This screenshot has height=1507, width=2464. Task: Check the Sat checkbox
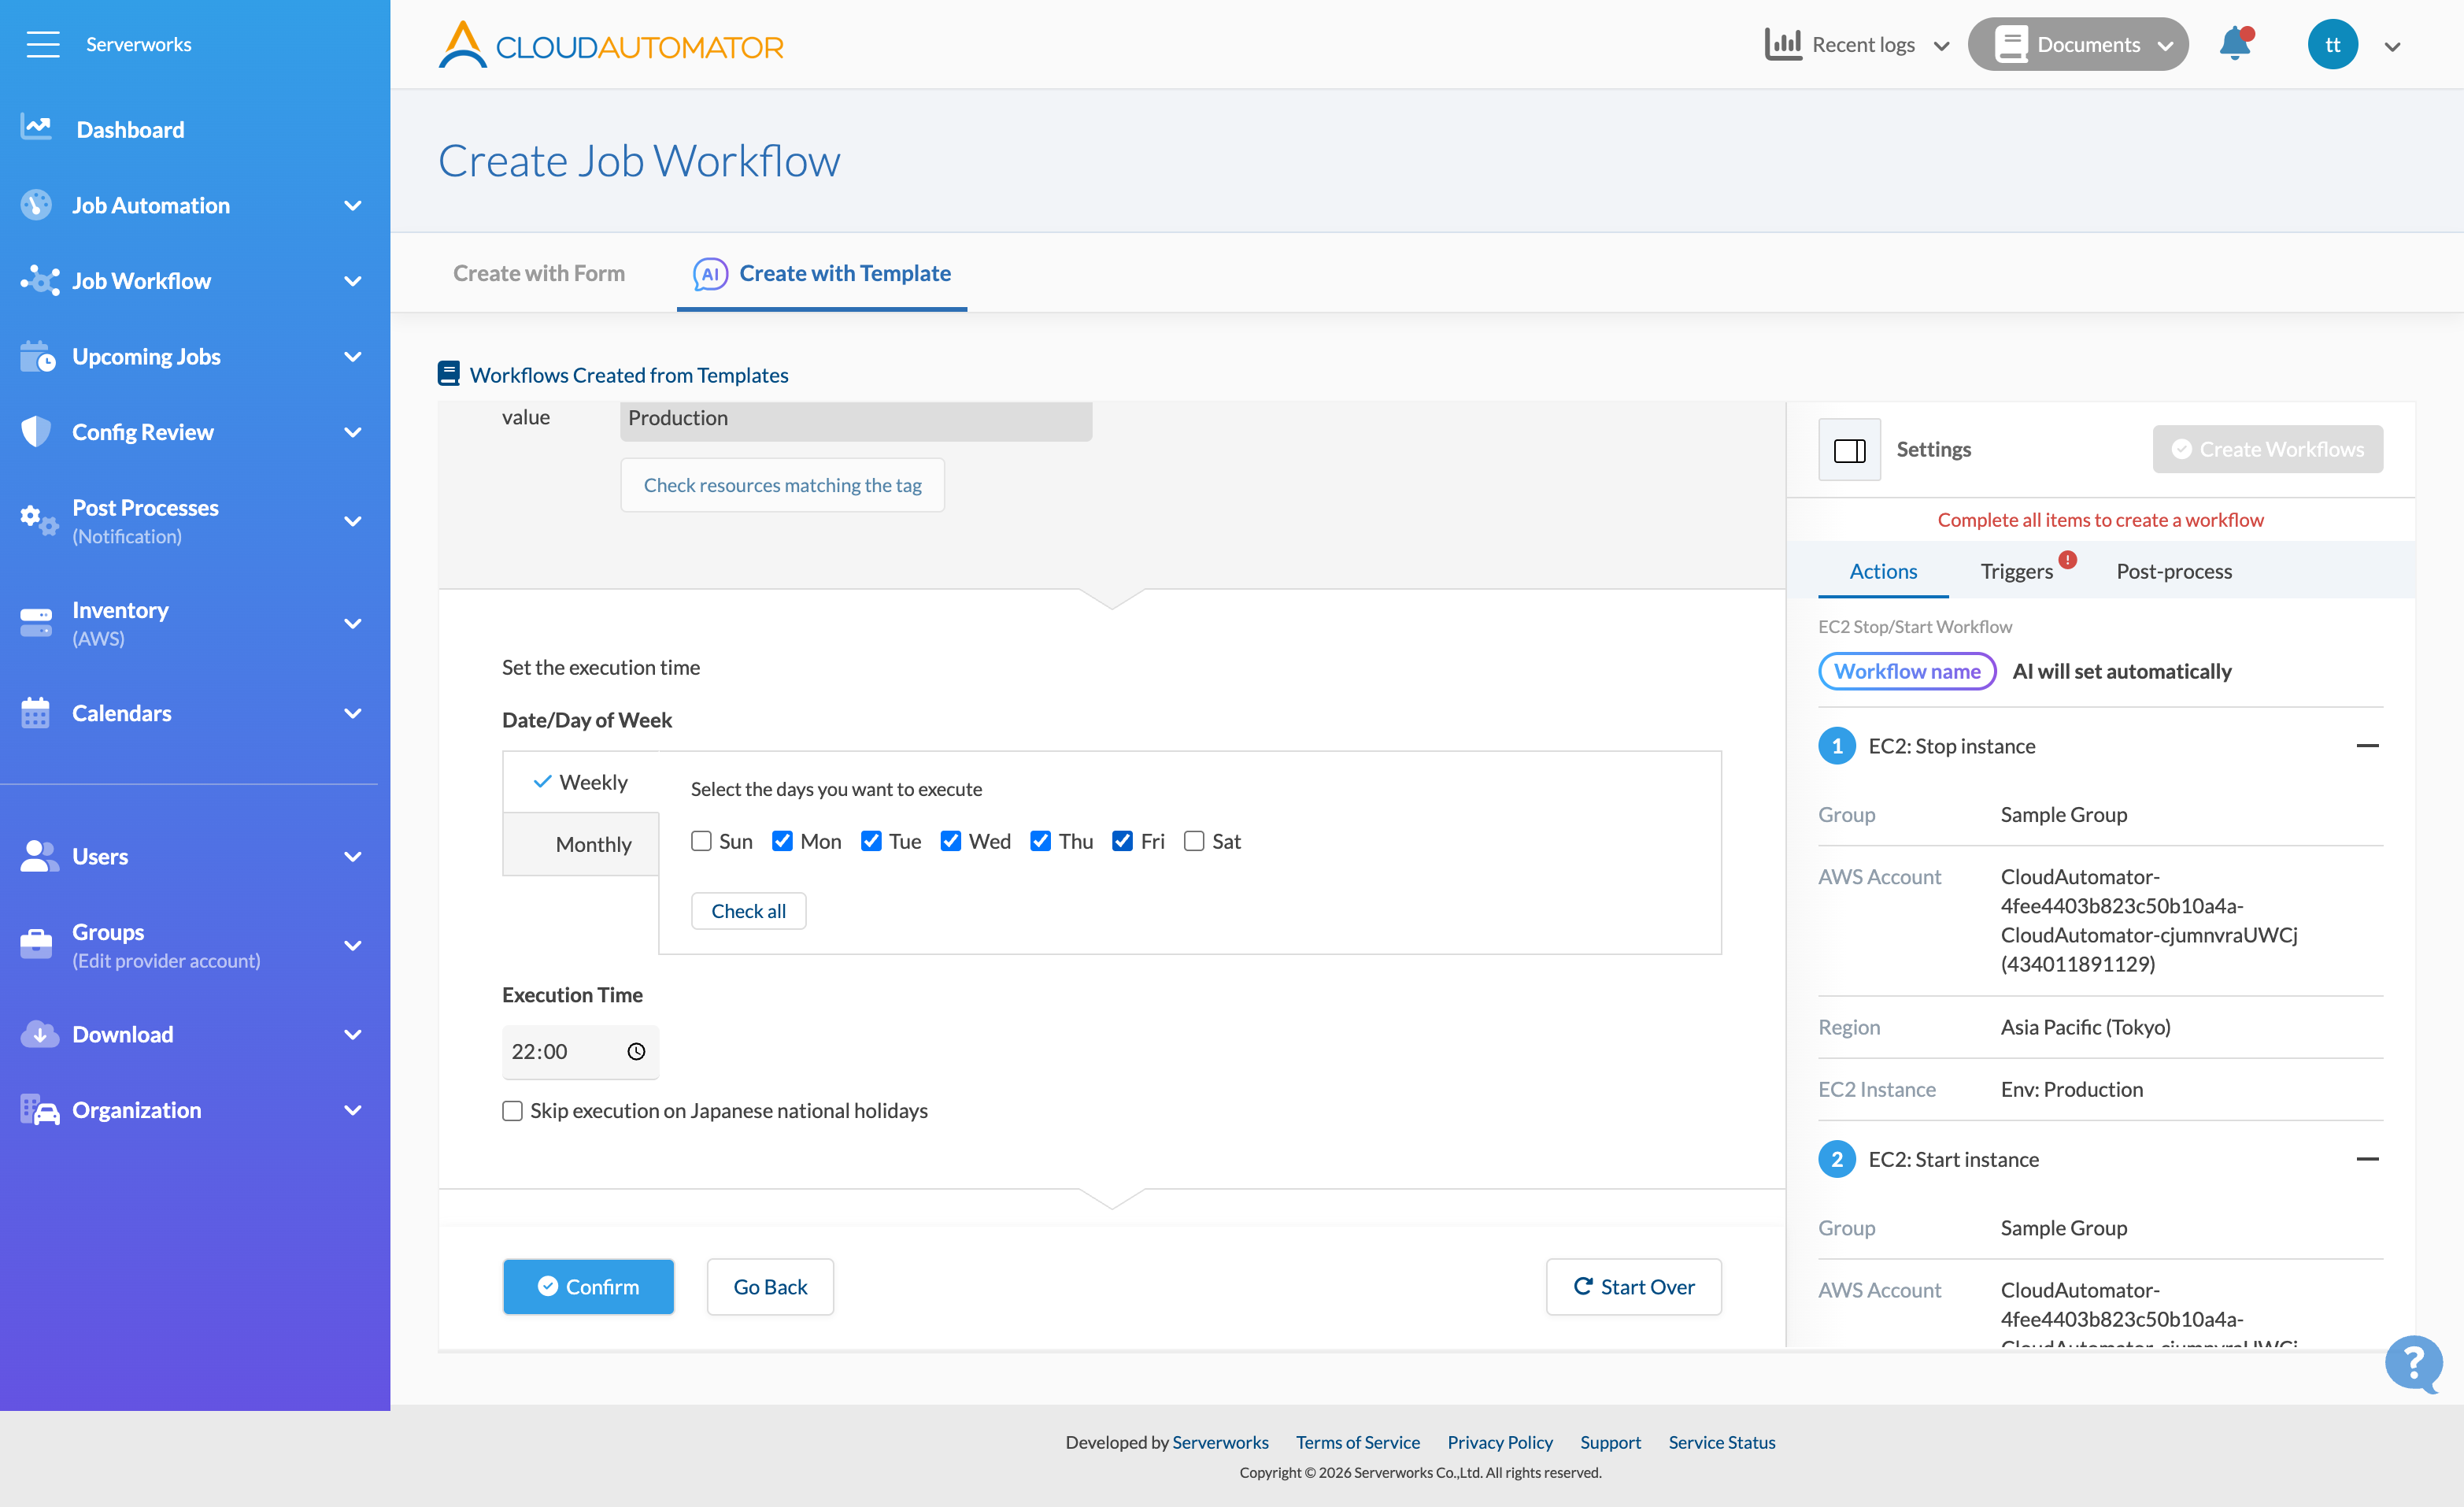(x=1194, y=841)
